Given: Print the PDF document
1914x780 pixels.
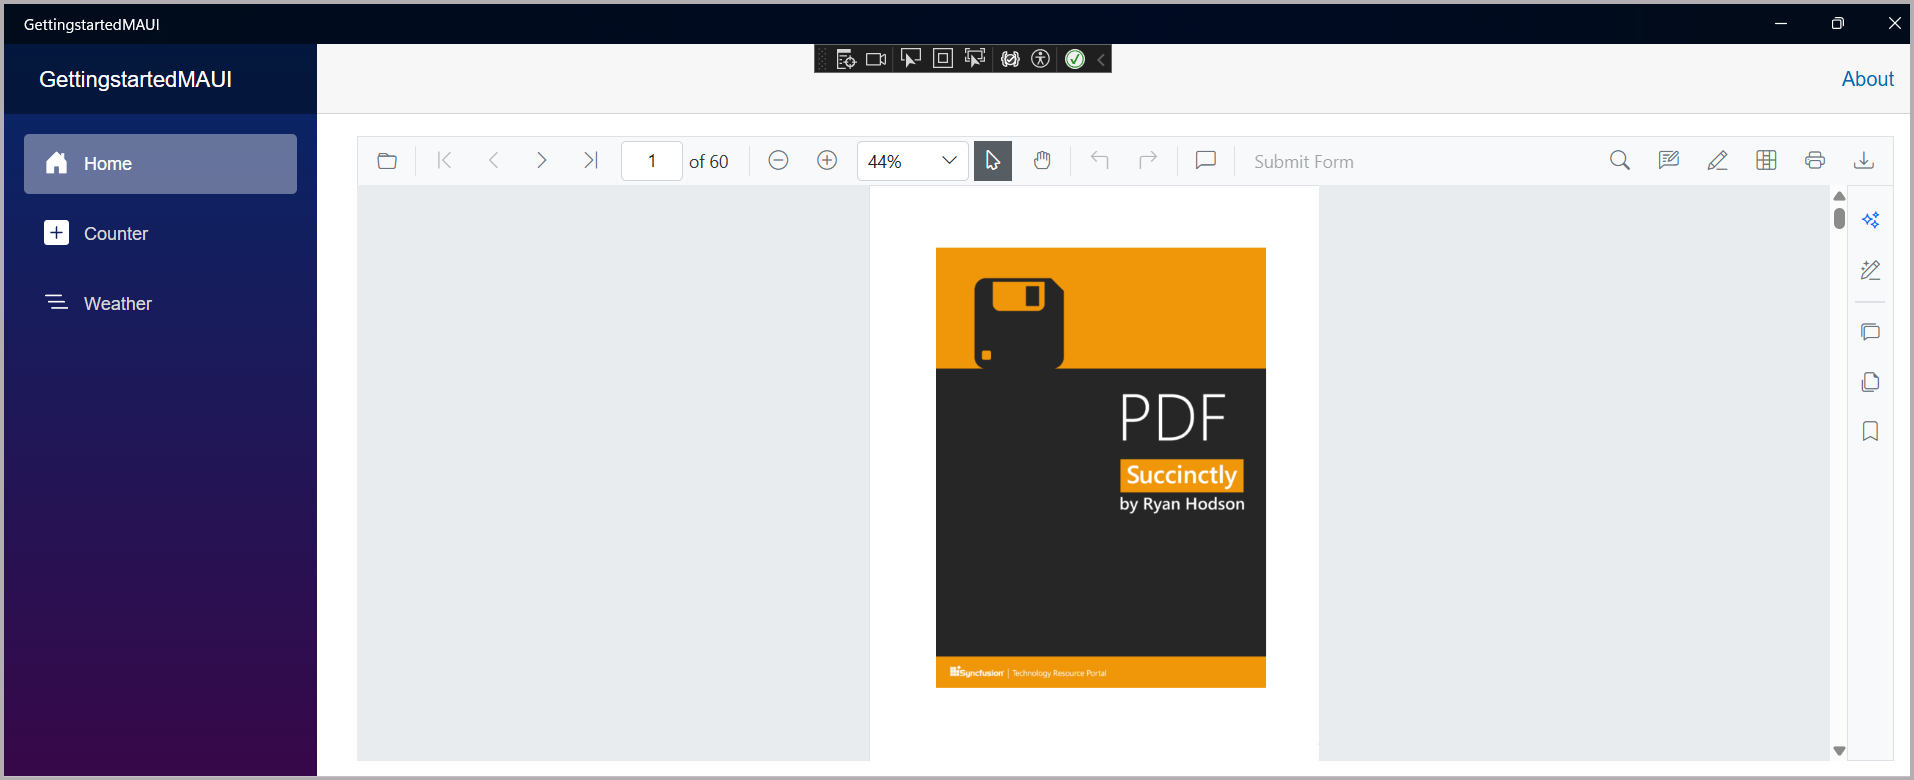Looking at the screenshot, I should (1815, 161).
